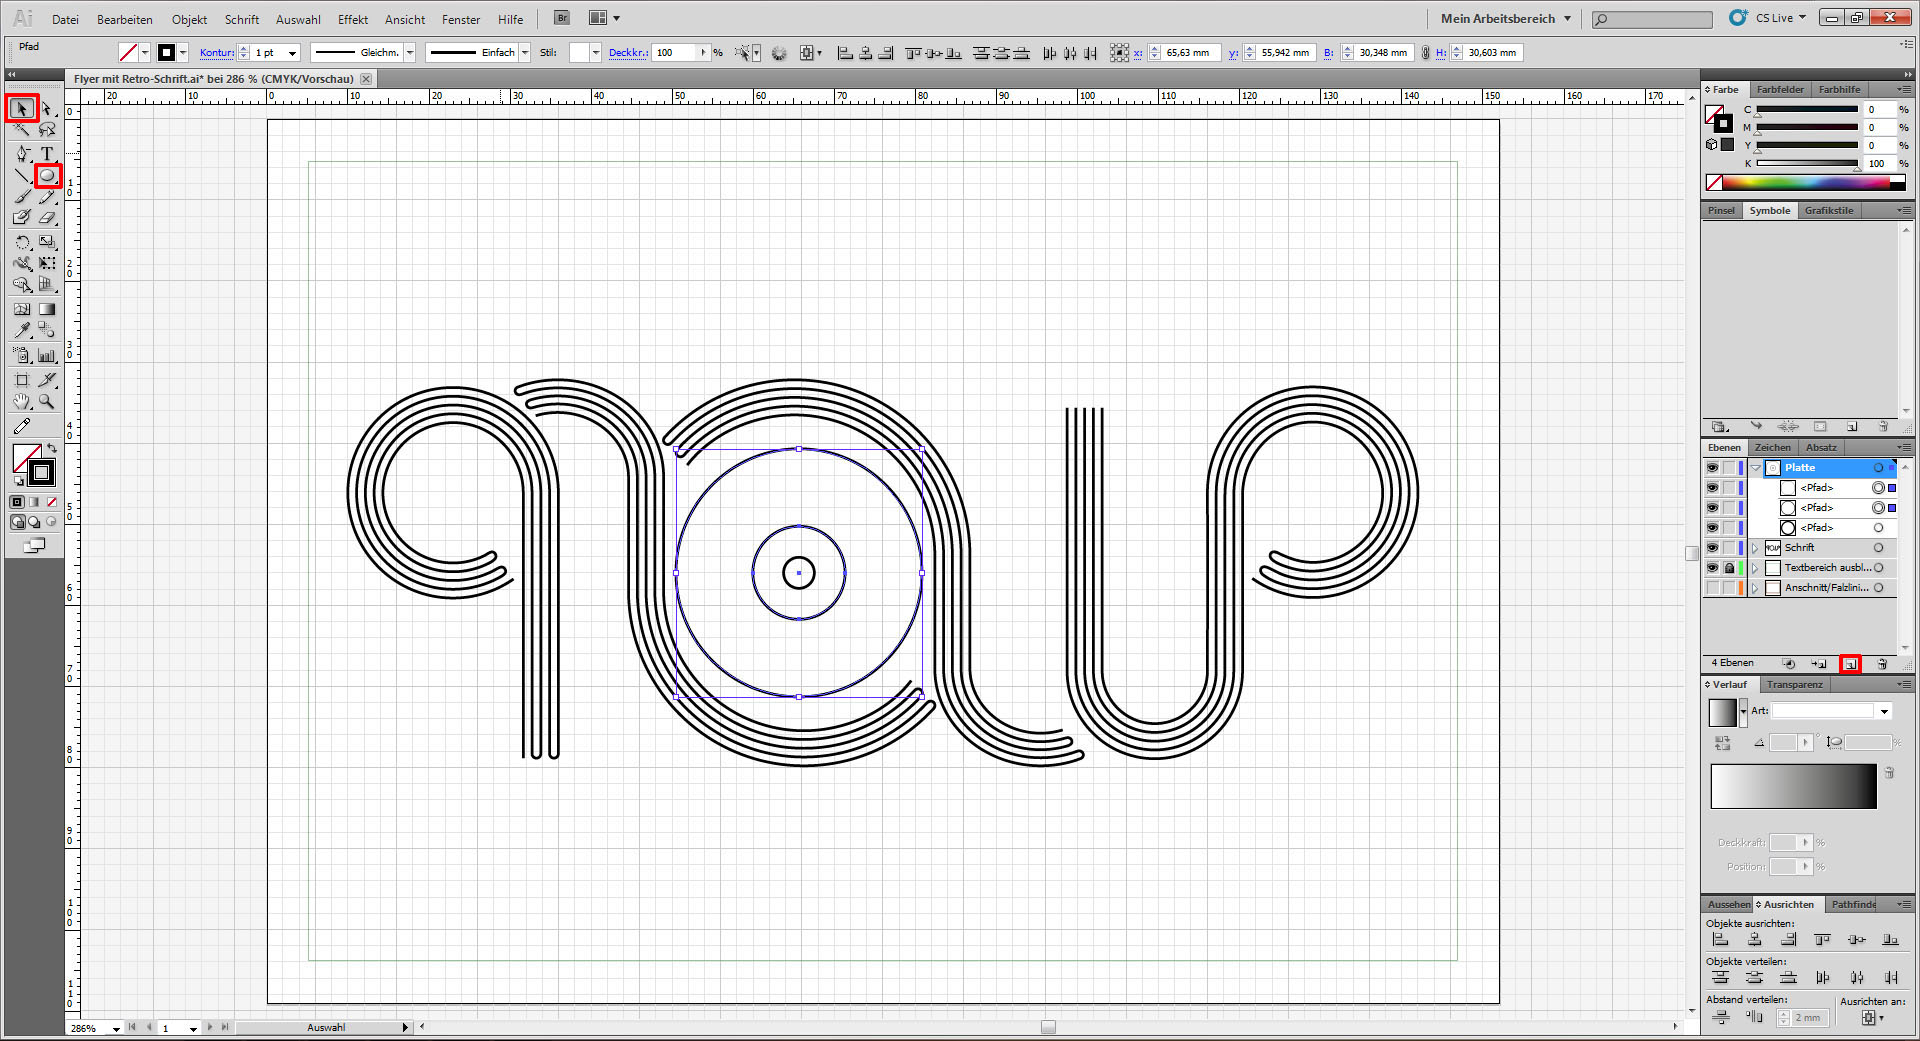Click the Eyedropper tool
Screen dimensions: 1920x1041
pos(22,330)
